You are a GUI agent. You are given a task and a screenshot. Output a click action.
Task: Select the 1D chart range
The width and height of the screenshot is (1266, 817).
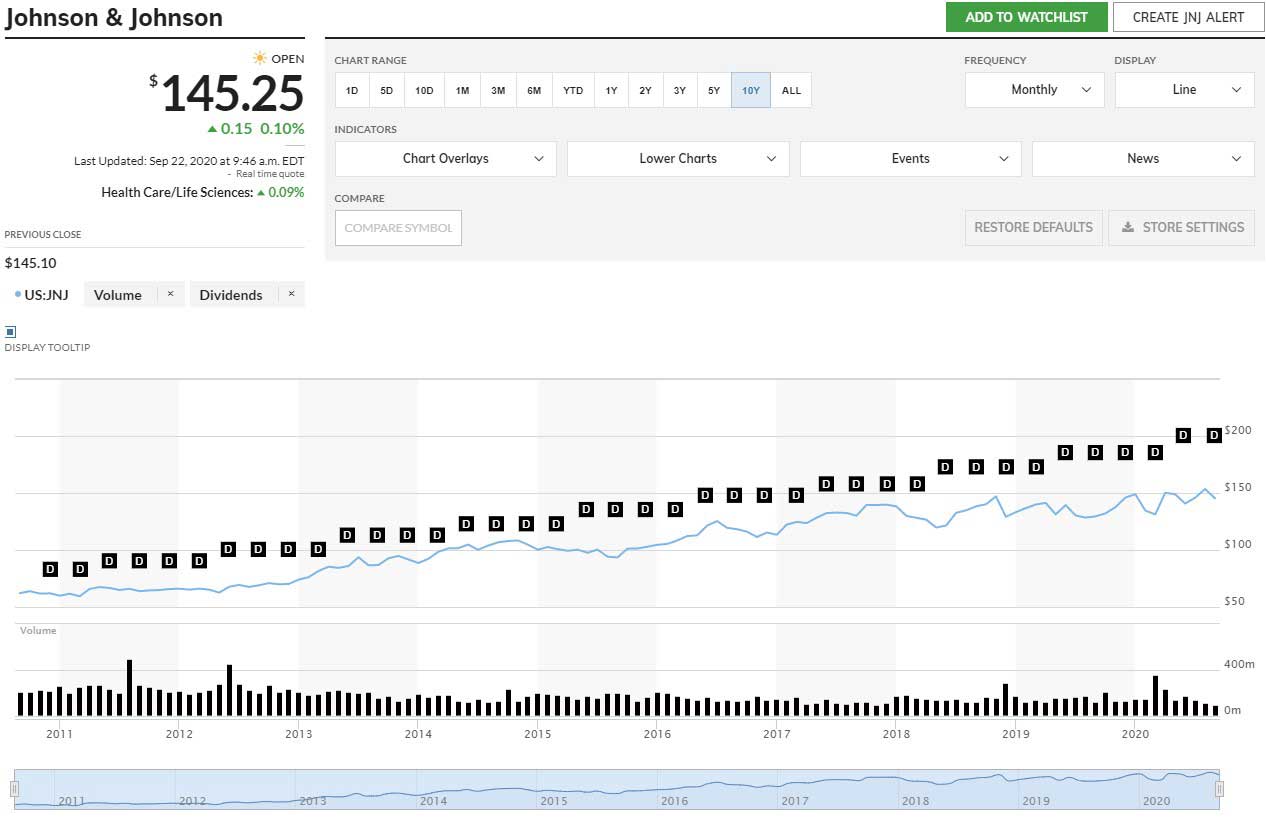point(352,90)
